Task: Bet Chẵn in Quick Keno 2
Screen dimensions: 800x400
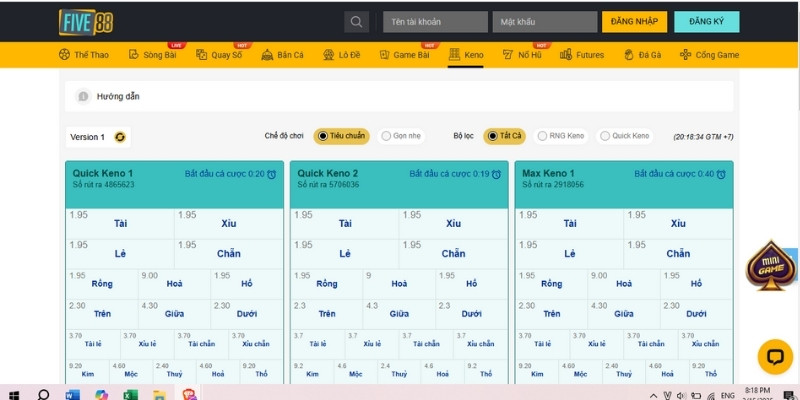Action: 453,254
